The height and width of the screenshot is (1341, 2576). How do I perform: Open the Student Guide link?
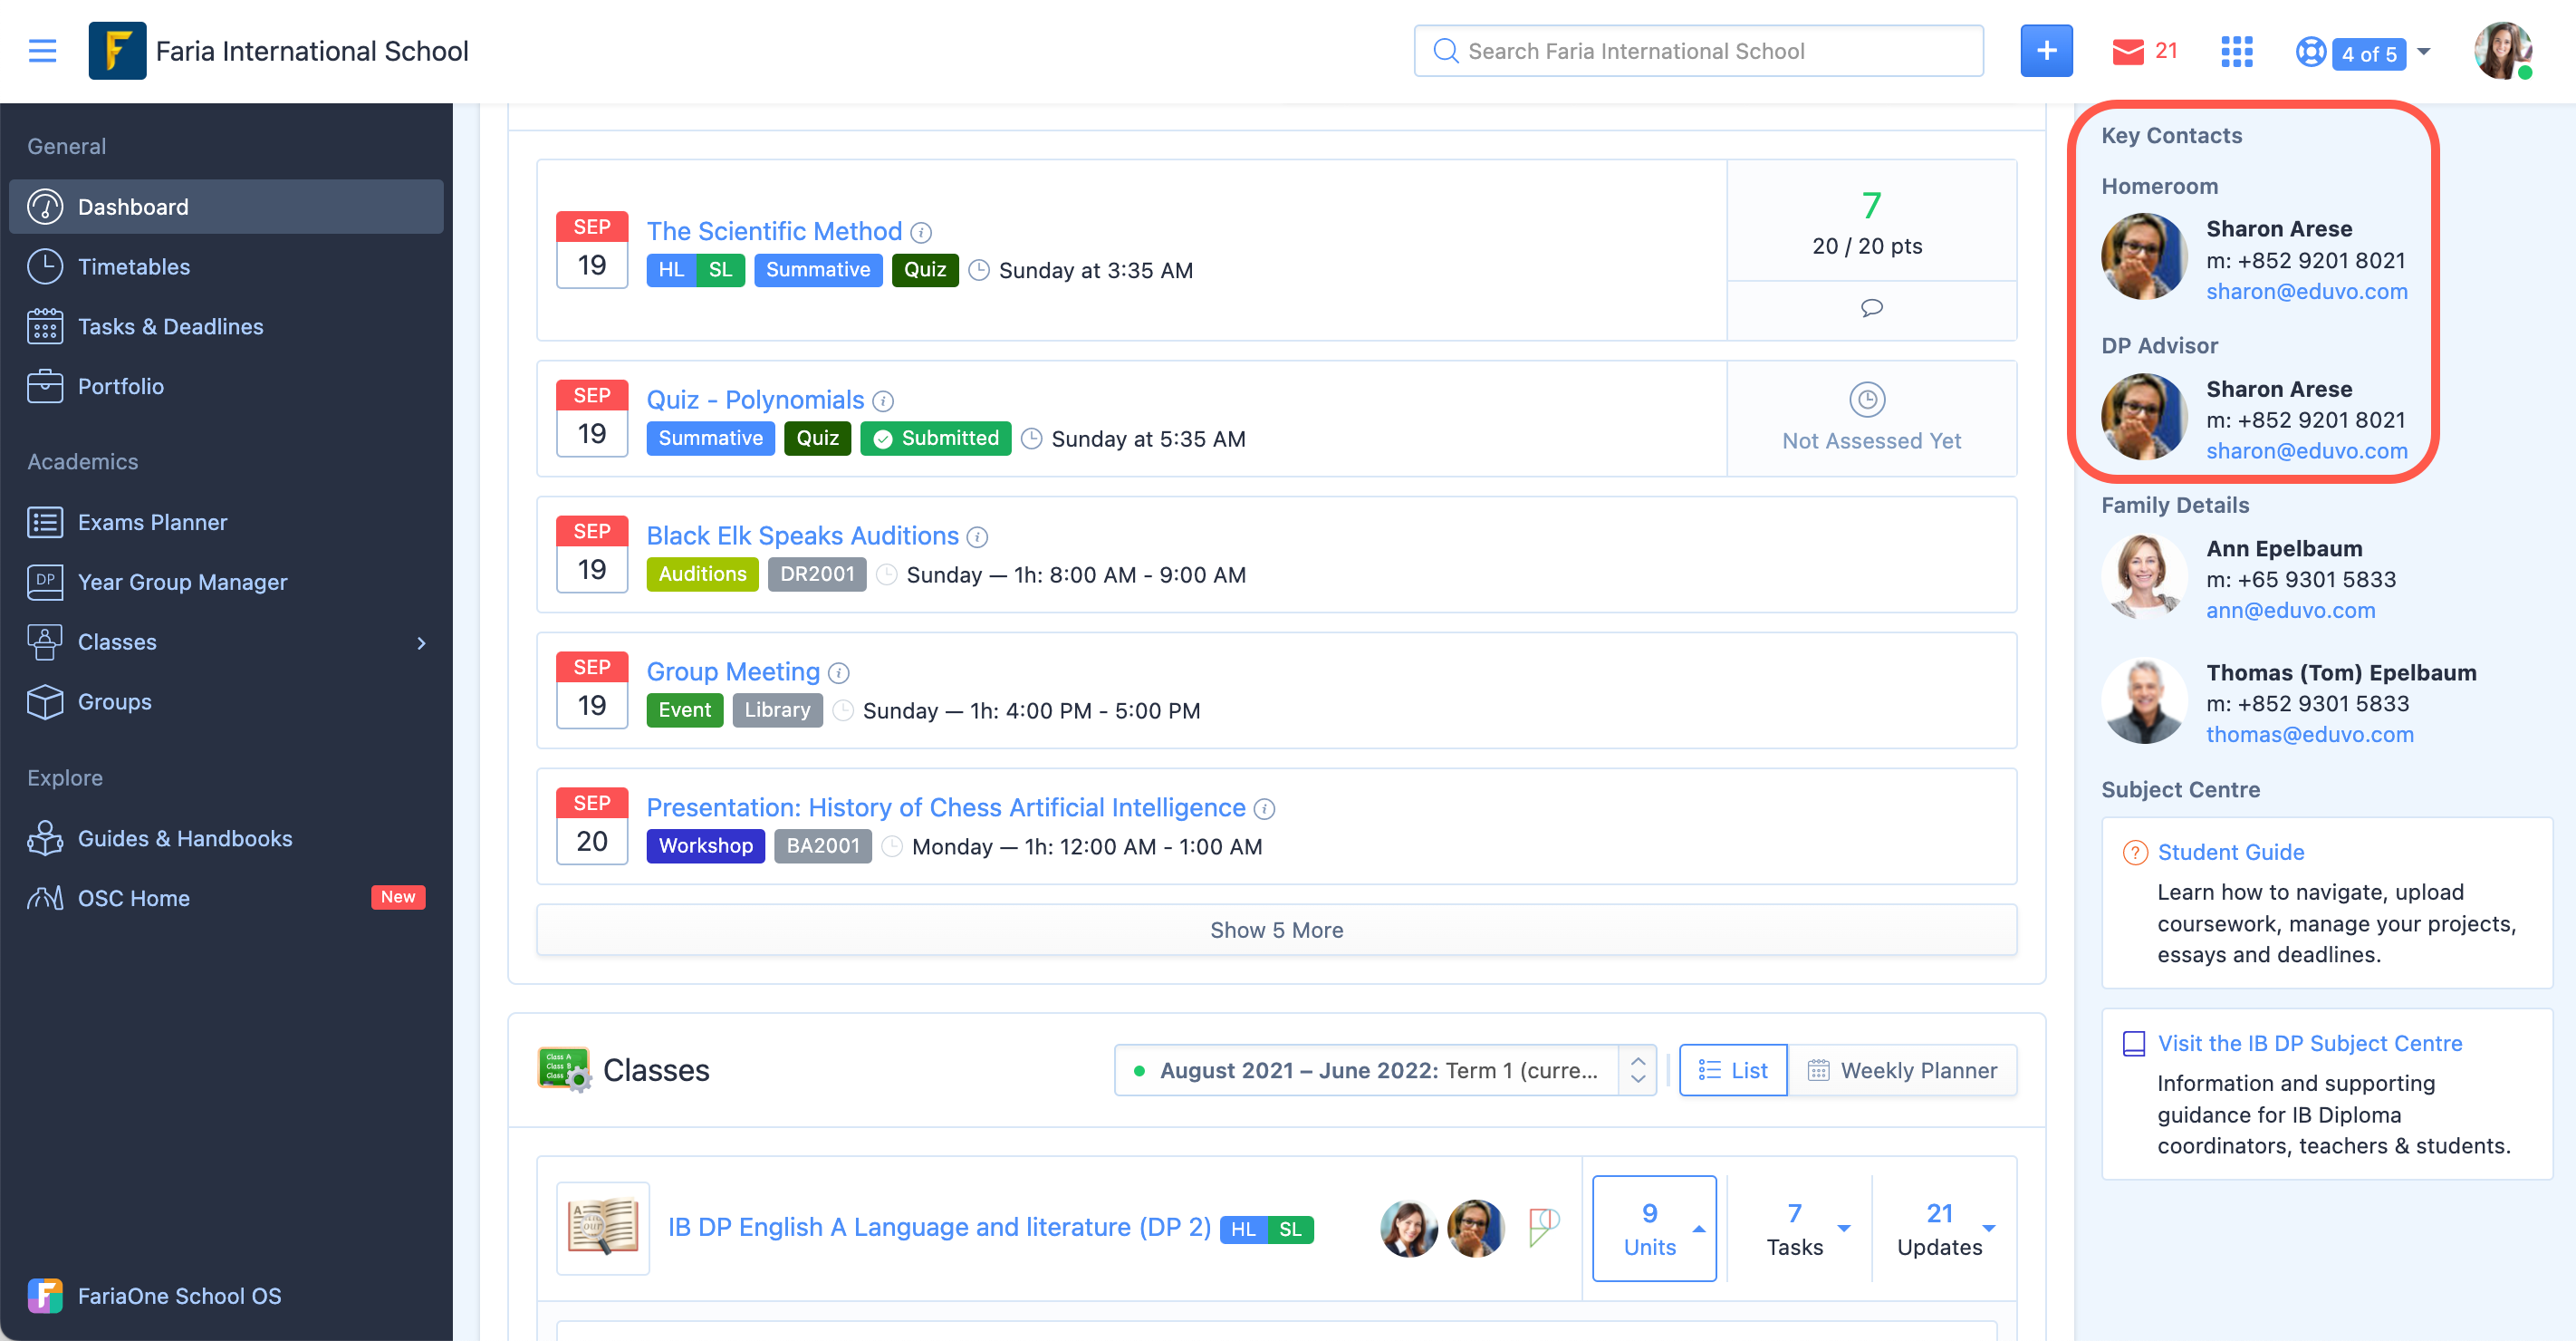(x=2230, y=852)
